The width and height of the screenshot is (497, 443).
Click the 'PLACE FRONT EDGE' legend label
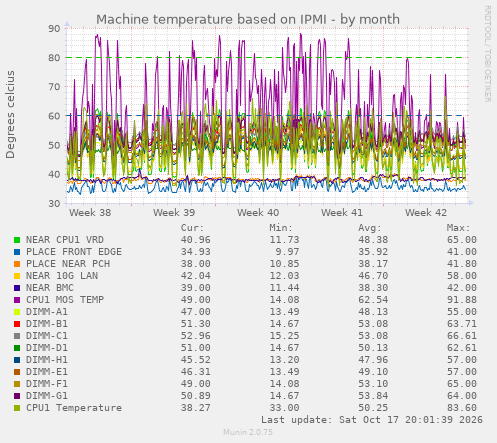[74, 252]
